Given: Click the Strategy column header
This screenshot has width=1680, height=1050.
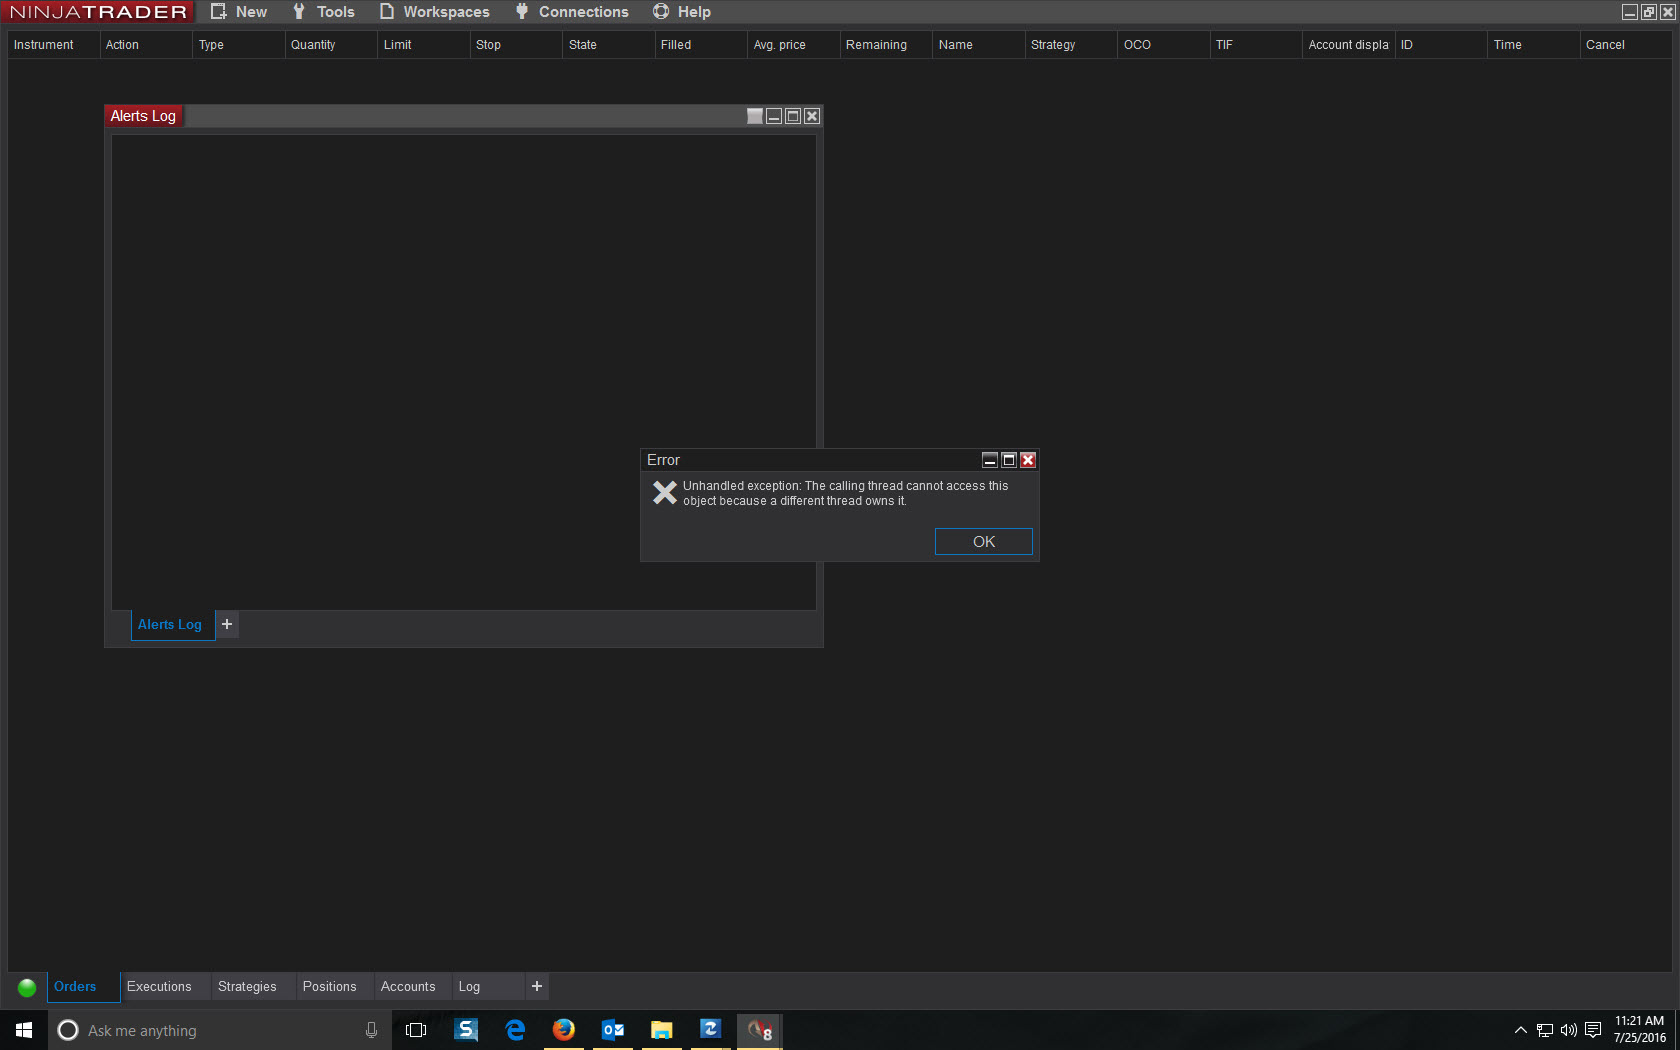Looking at the screenshot, I should [1071, 45].
